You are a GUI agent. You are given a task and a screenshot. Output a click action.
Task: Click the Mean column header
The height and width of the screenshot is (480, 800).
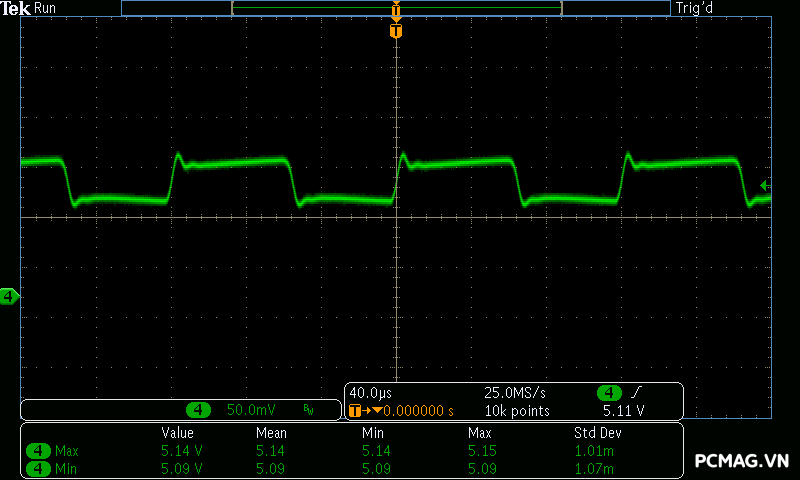(271, 433)
